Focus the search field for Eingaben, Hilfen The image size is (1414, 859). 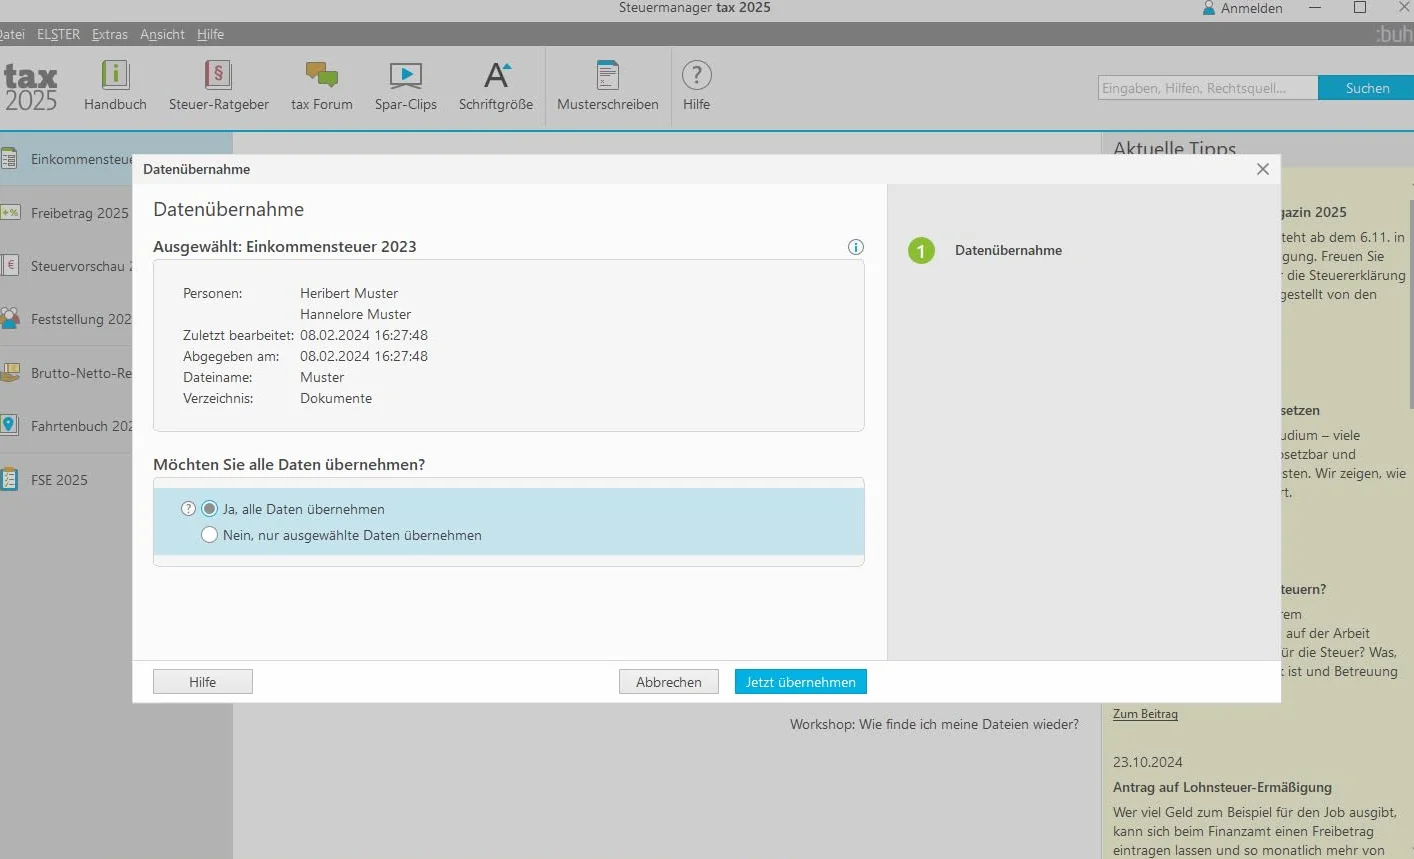[1208, 88]
